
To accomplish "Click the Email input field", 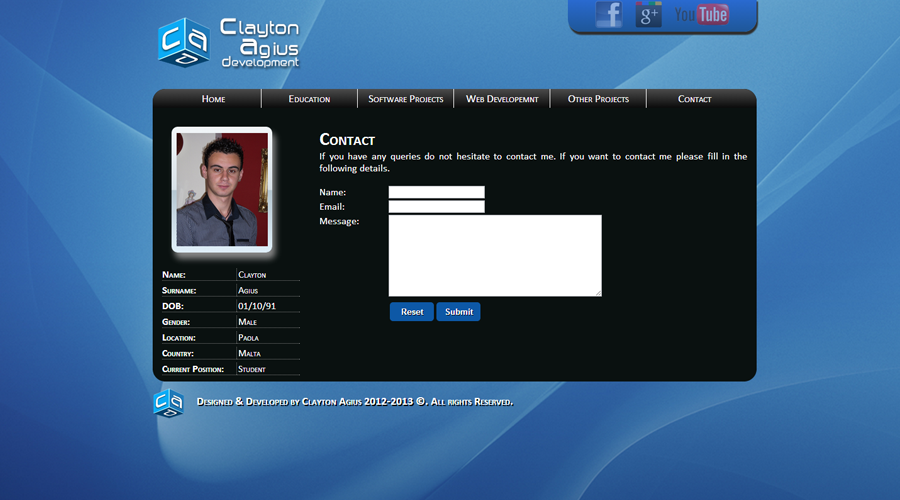I will coord(437,207).
